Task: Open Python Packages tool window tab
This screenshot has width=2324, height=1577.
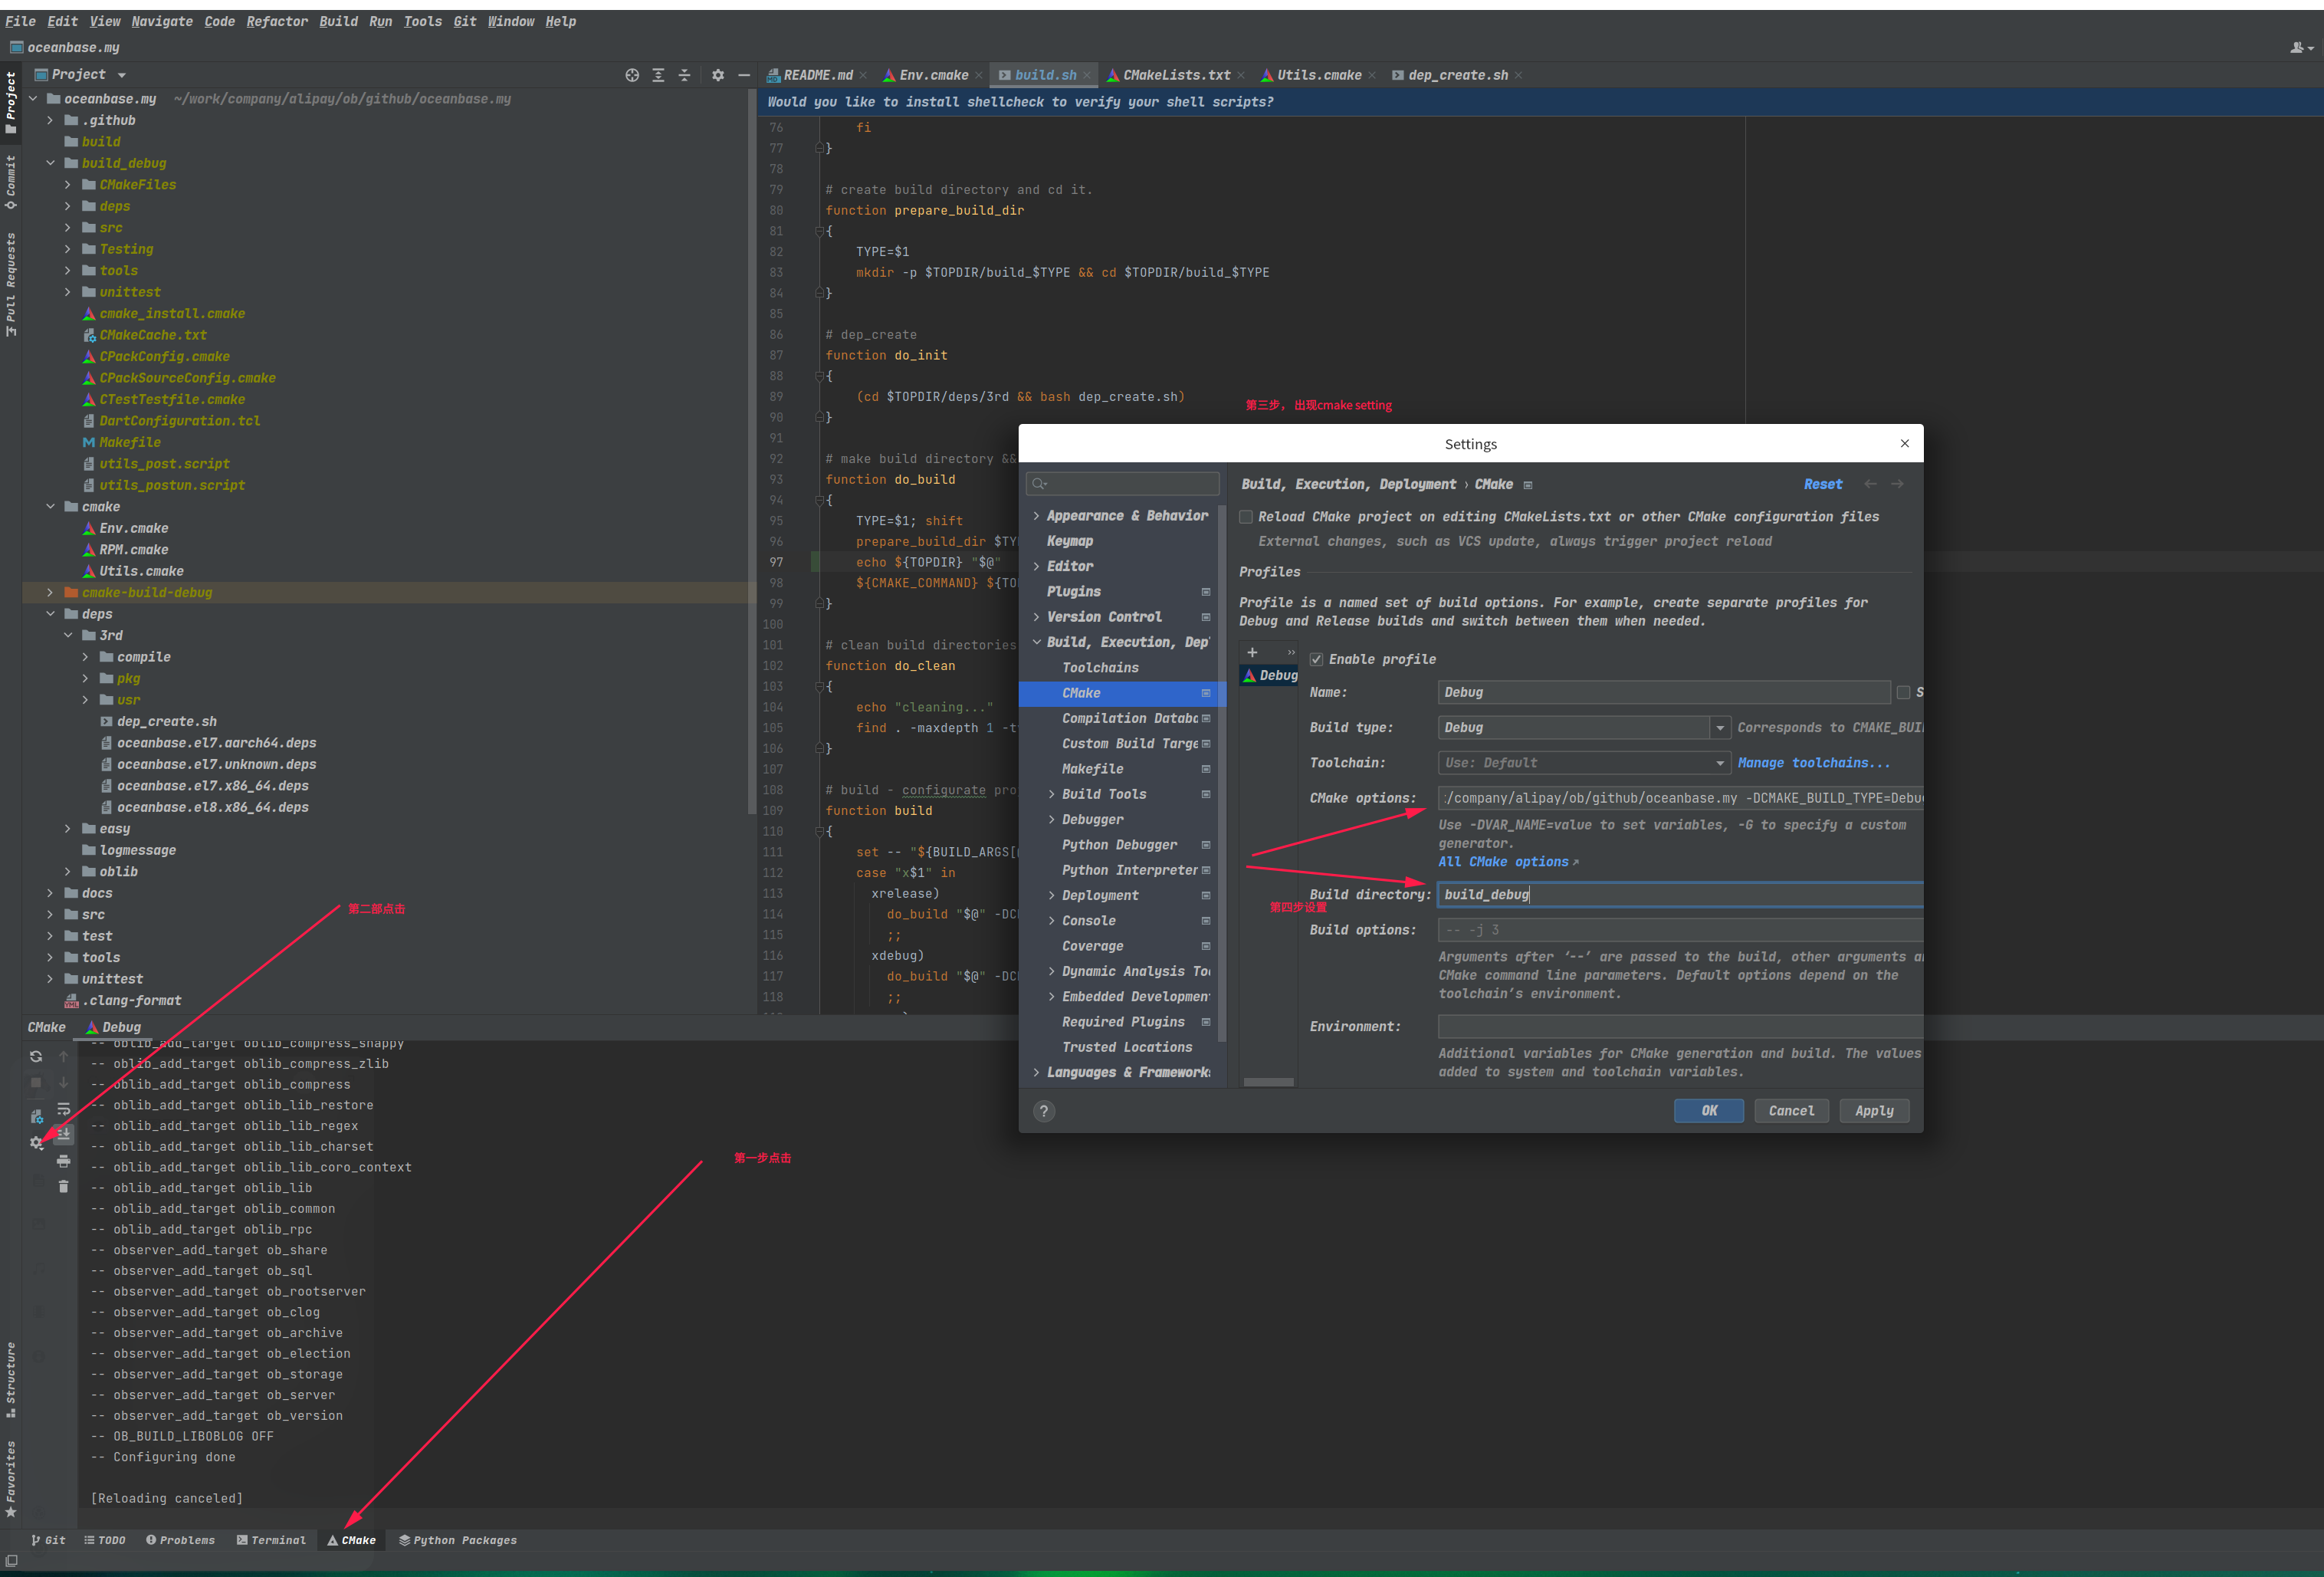Action: point(457,1540)
